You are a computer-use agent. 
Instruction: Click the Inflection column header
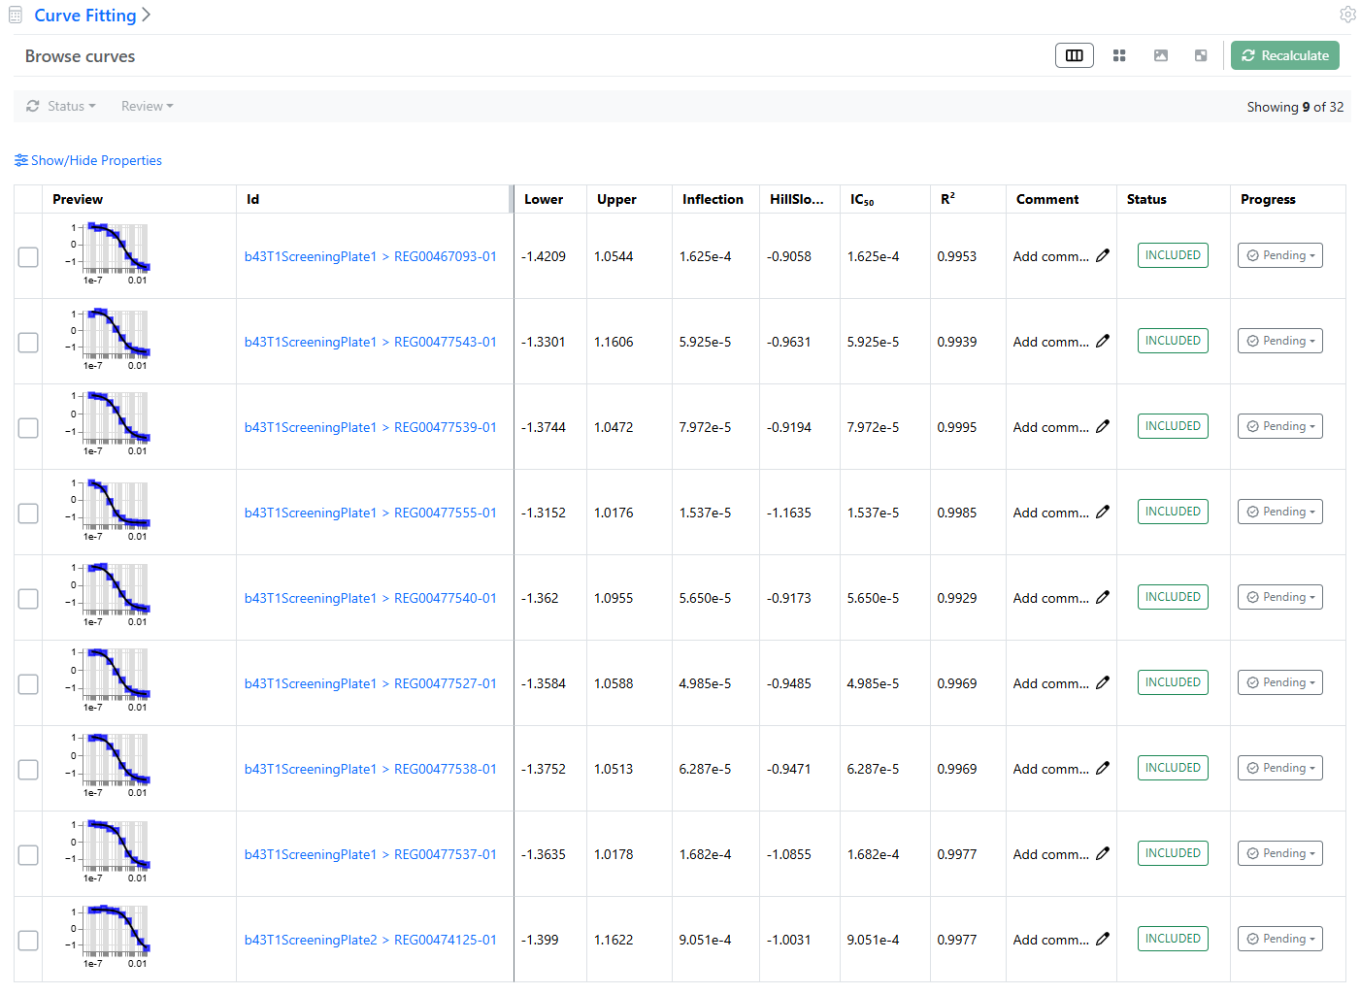click(x=712, y=200)
